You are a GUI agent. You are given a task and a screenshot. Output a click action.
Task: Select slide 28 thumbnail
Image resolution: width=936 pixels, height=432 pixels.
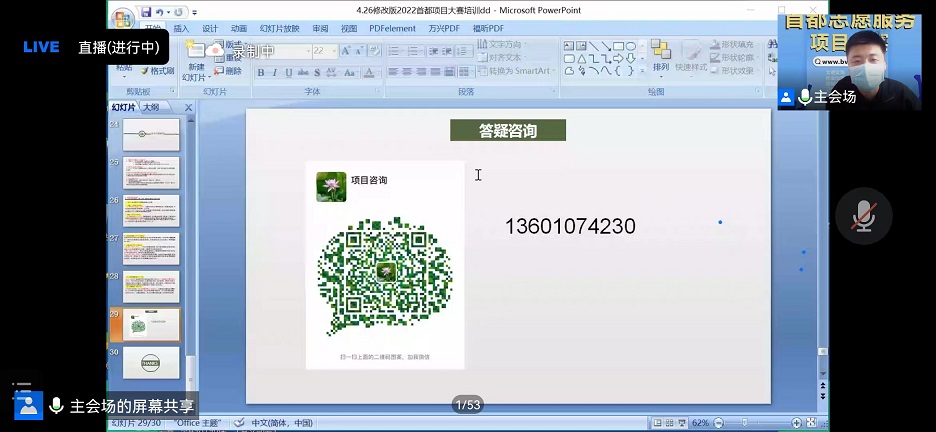151,287
